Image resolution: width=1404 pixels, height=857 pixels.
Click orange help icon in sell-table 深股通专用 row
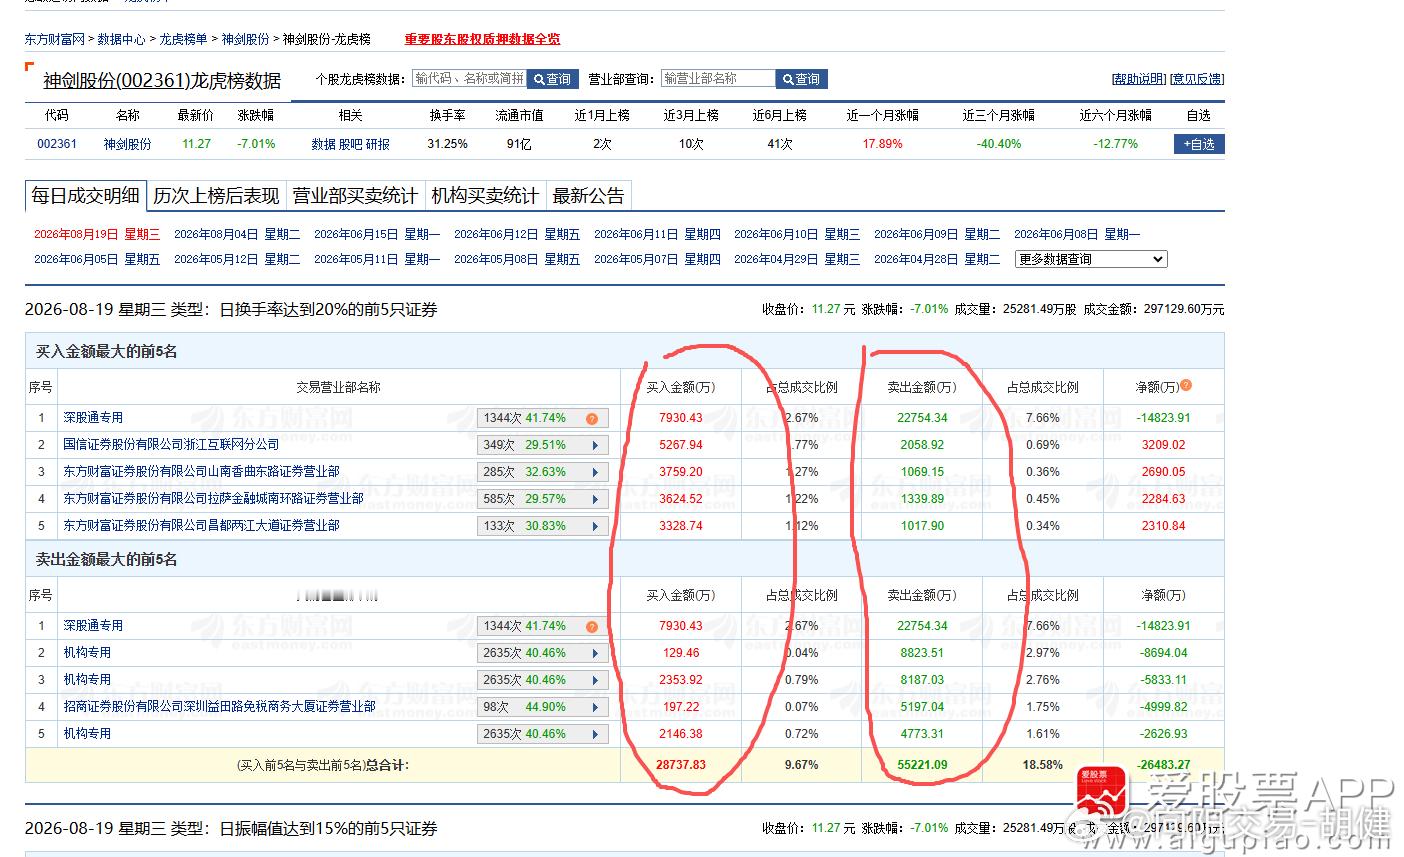coord(592,627)
